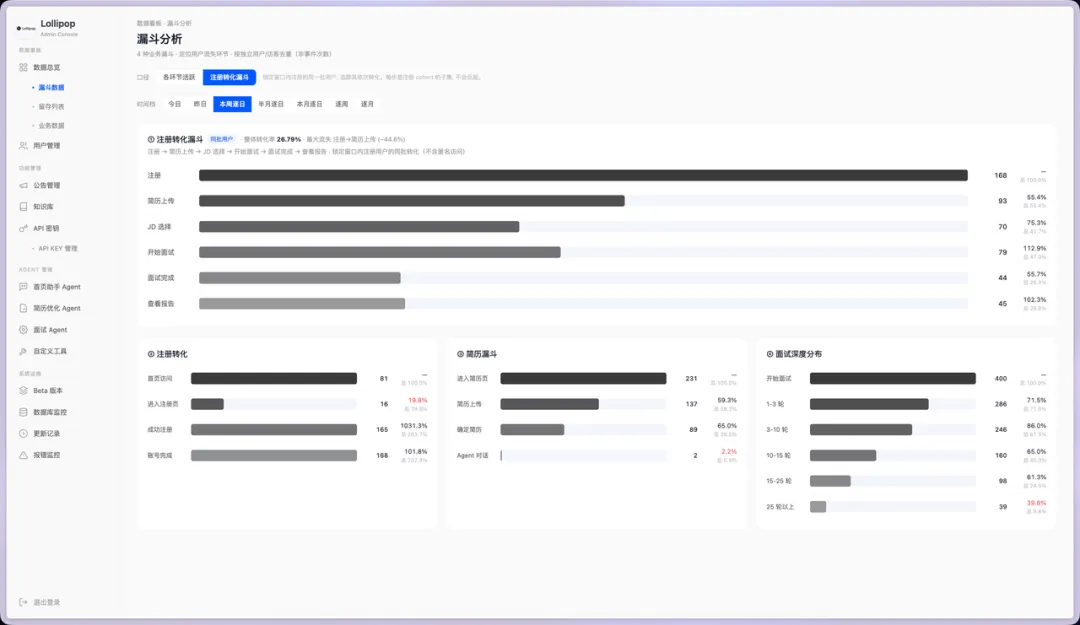
Task: Click the 退出登录 text link
Action: (47, 602)
